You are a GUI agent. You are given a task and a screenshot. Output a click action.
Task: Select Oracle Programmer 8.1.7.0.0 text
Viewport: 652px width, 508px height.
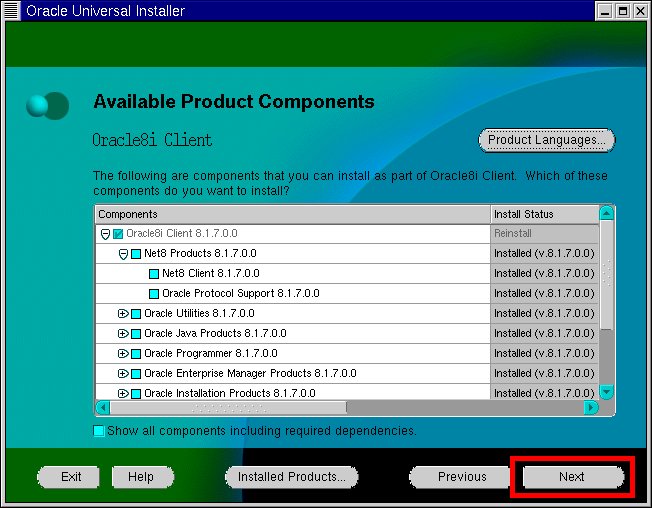tap(210, 353)
